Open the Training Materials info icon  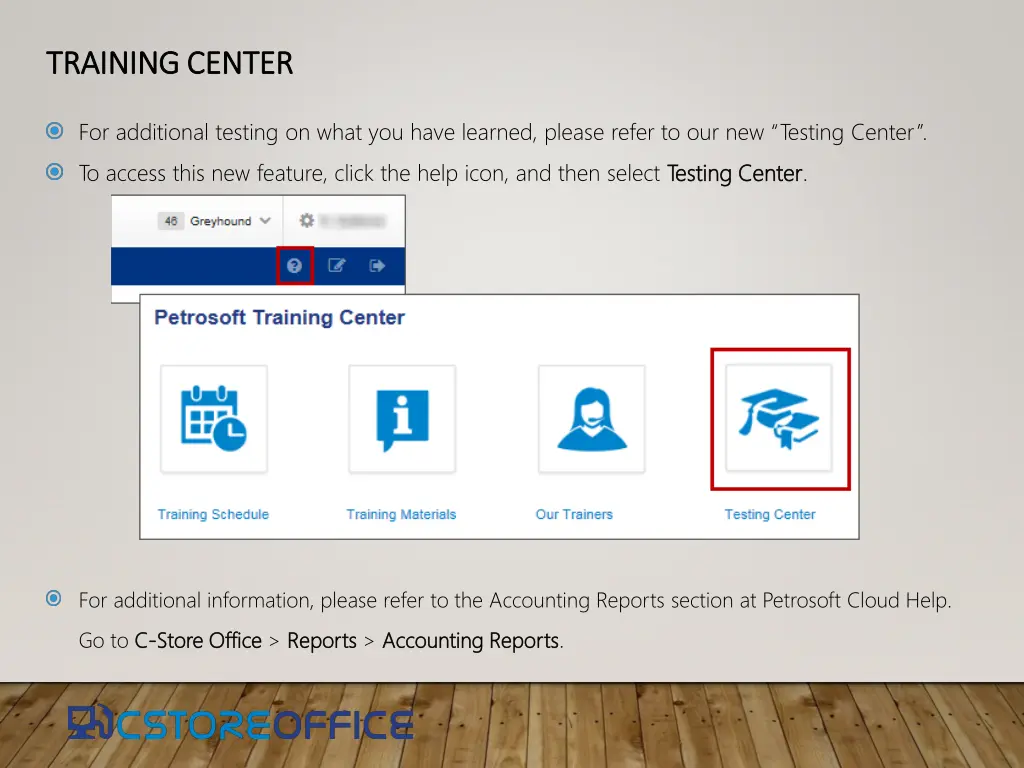click(402, 419)
